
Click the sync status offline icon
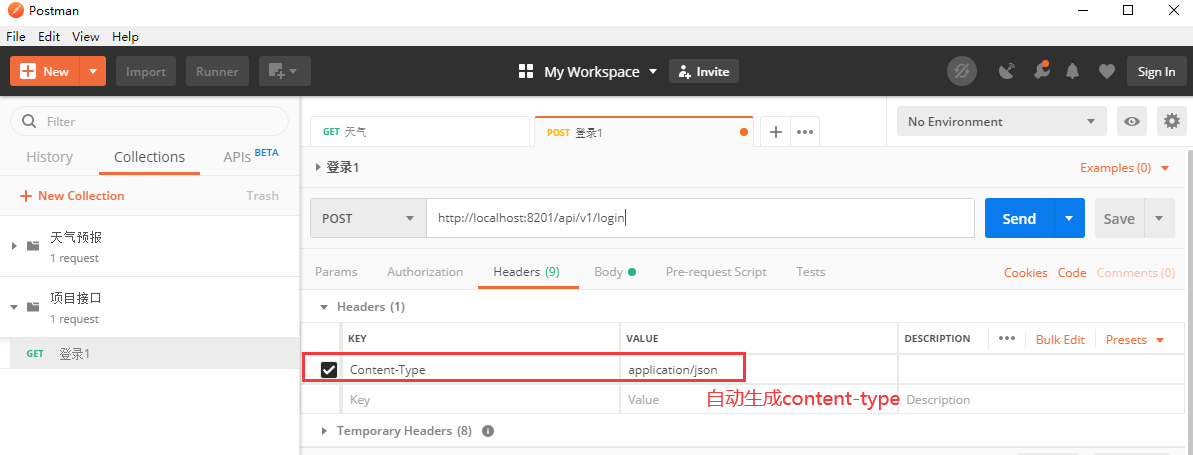[962, 72]
